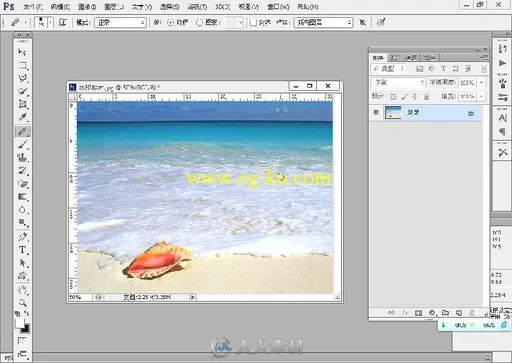Viewport: 512px width, 363px height.
Task: Select the Path Selection tool
Action: point(22,263)
